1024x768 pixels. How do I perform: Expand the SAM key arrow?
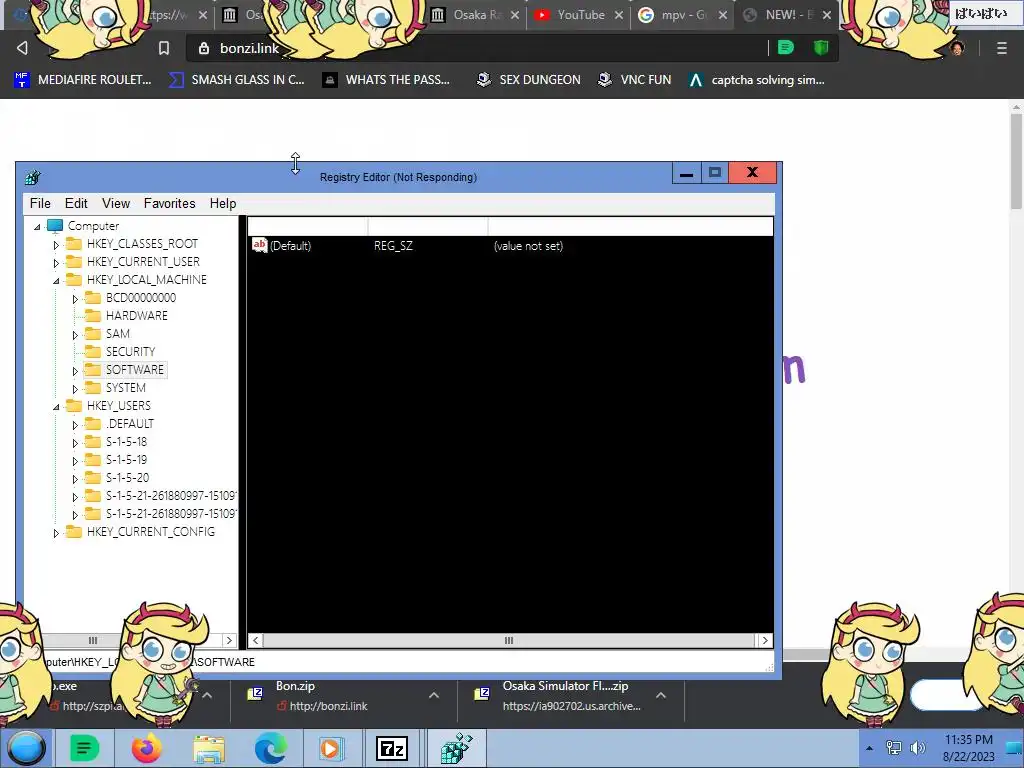click(75, 335)
